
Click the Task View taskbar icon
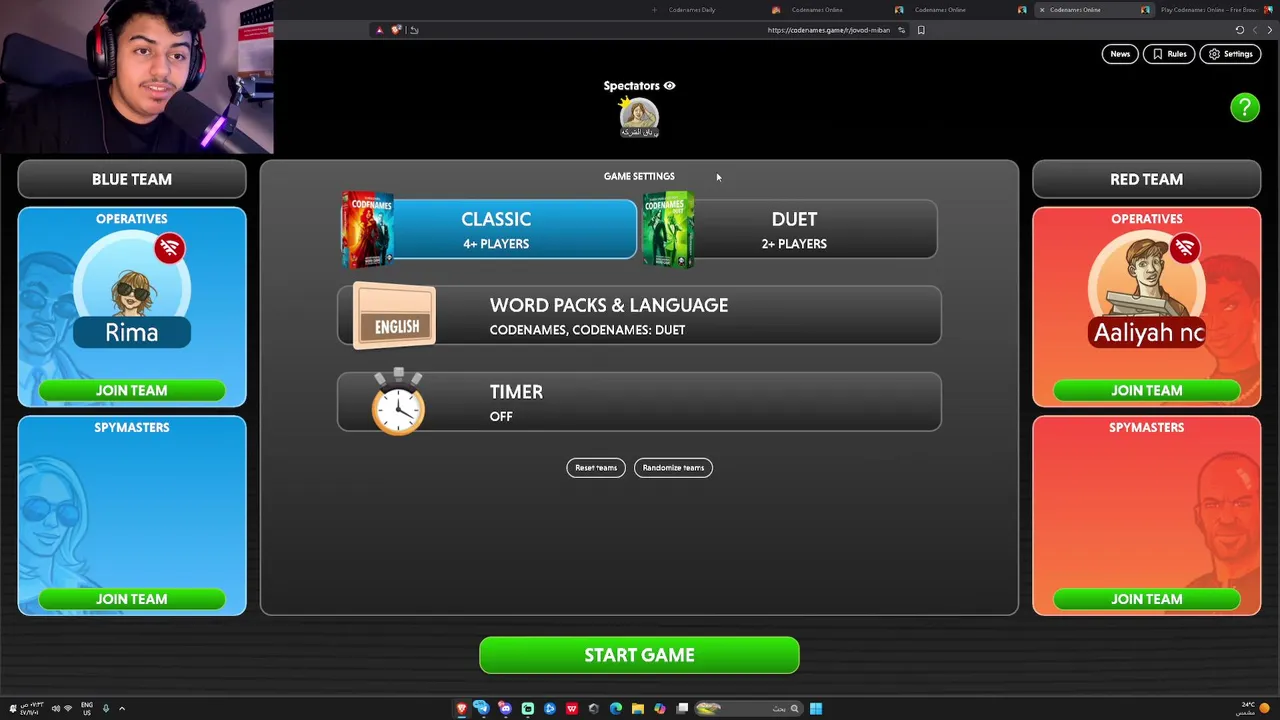(x=682, y=708)
